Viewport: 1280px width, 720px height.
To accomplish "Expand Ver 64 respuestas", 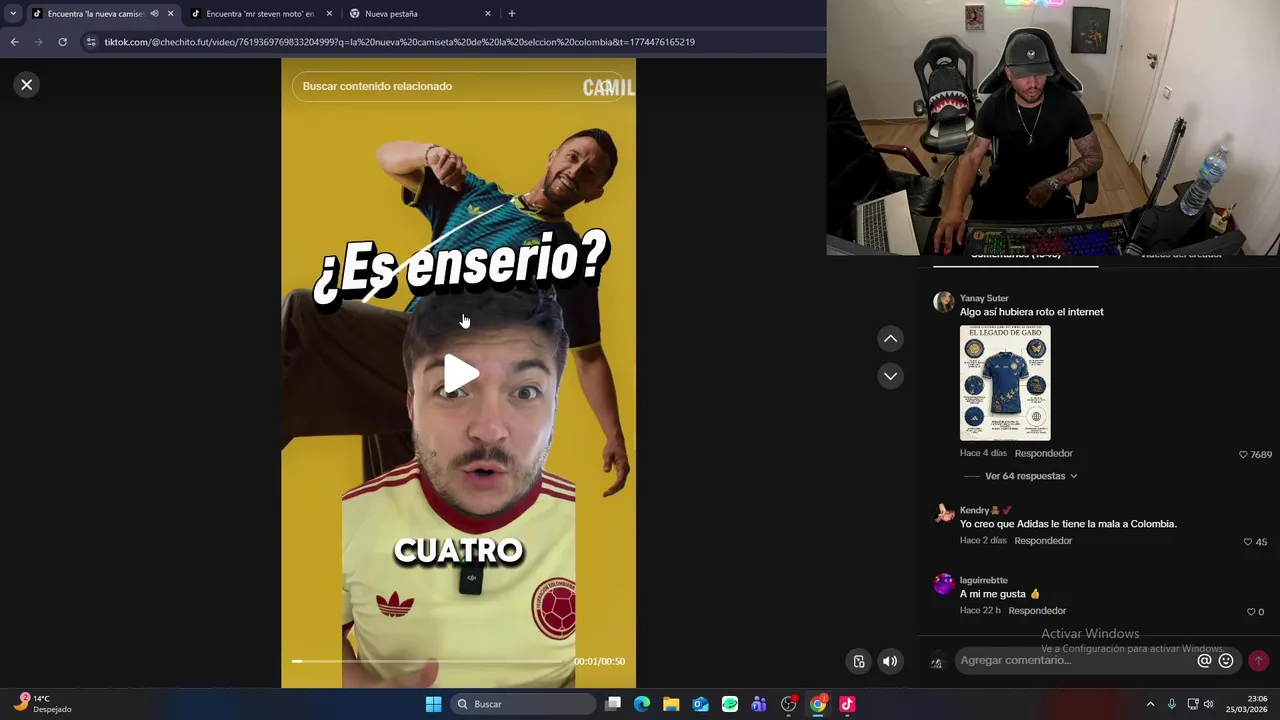I will coord(1030,476).
